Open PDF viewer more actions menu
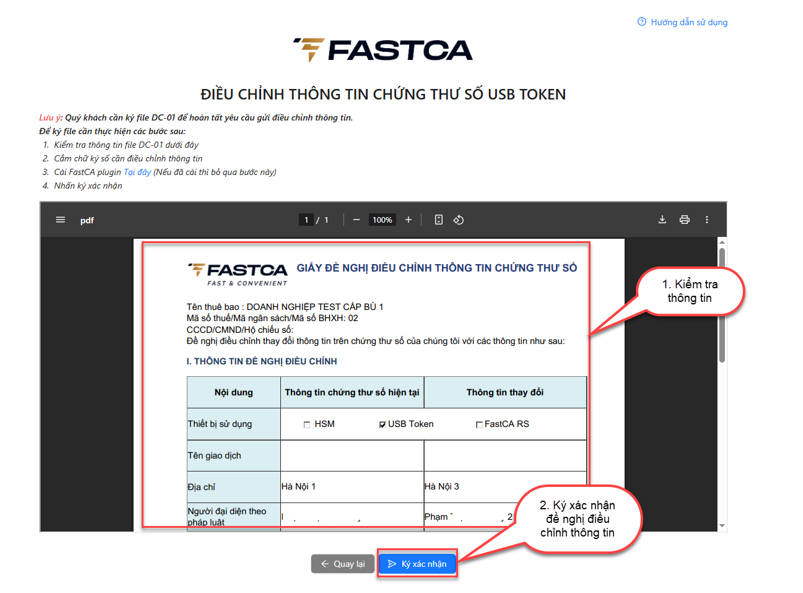Viewport: 803px width, 593px height. 707,220
